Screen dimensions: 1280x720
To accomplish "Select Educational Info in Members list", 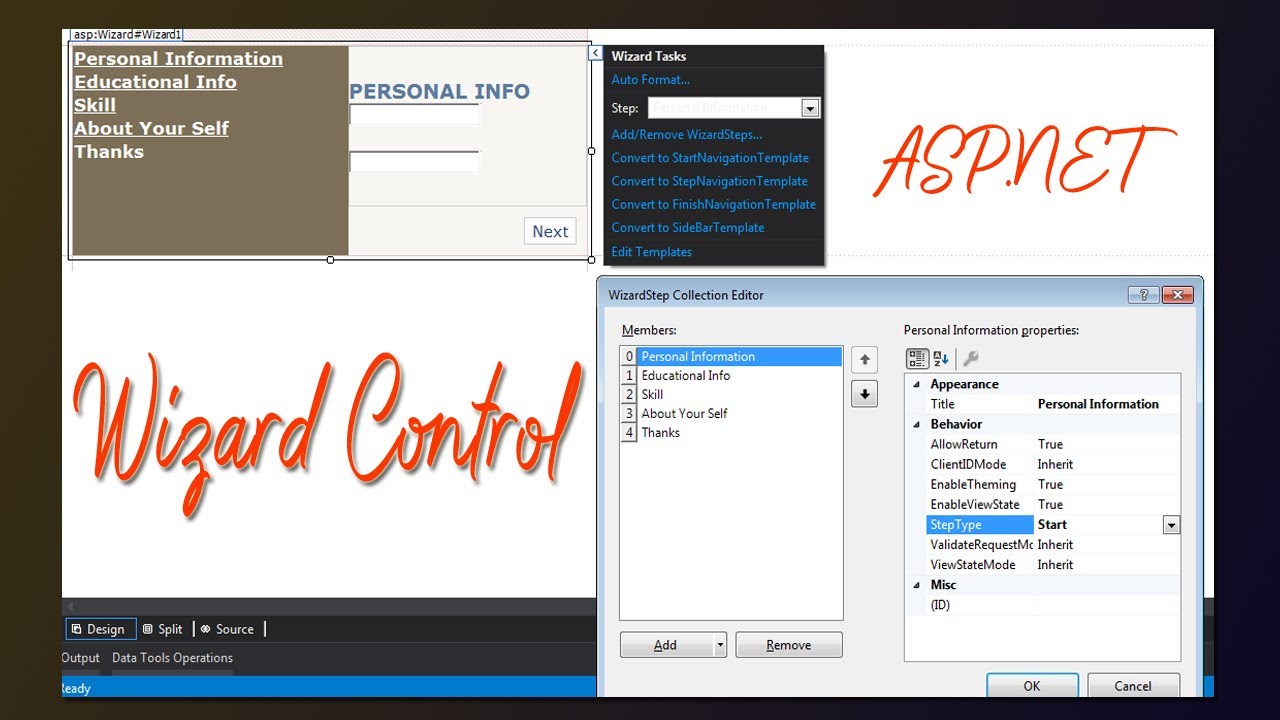I will tap(731, 375).
